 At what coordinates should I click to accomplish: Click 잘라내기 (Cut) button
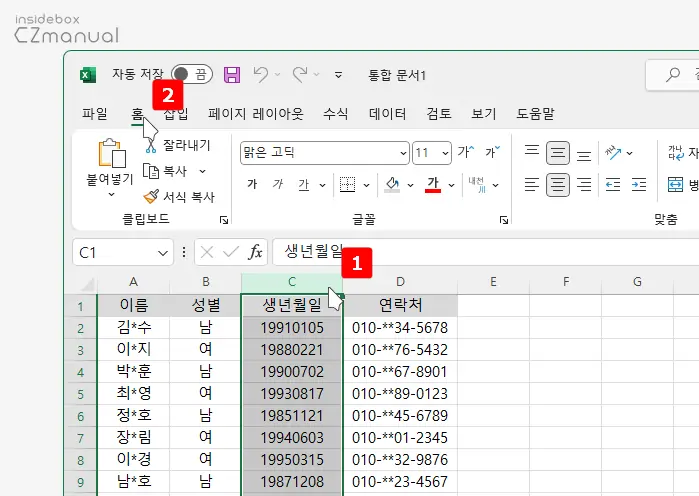point(177,145)
